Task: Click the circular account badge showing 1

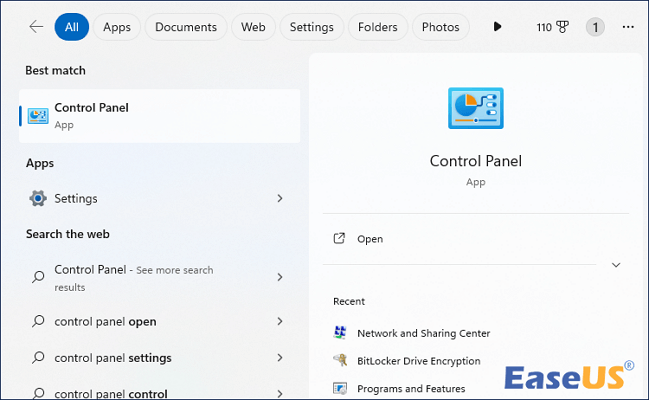Action: click(595, 27)
